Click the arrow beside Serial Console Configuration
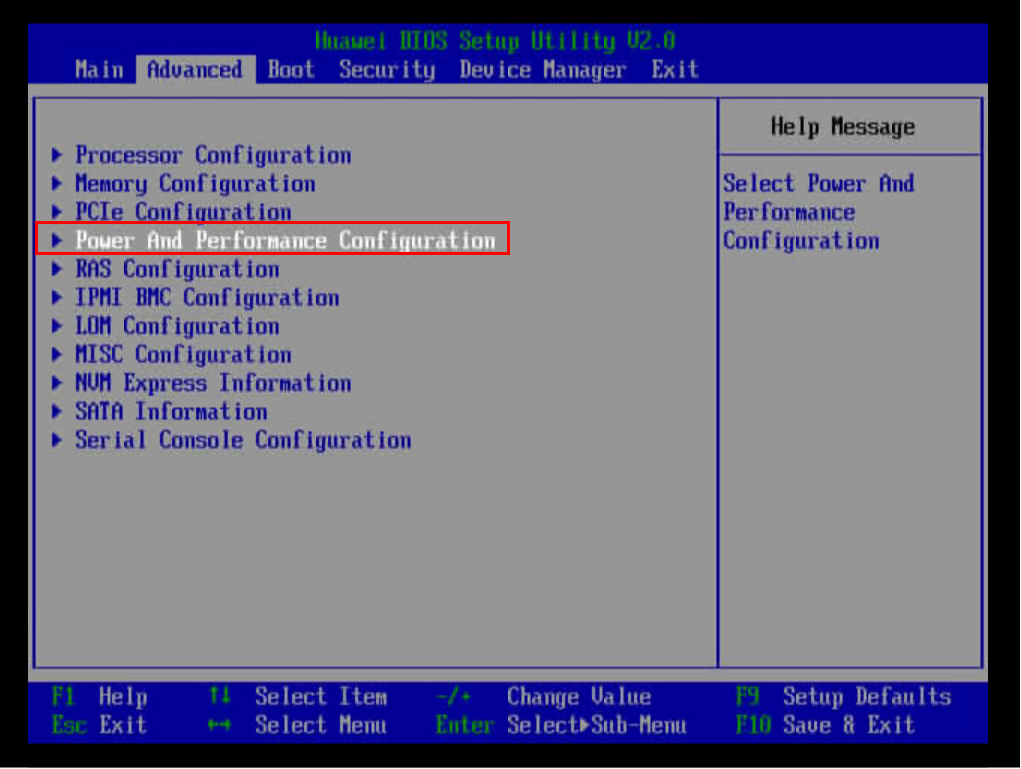The height and width of the screenshot is (769, 1021). coord(57,440)
